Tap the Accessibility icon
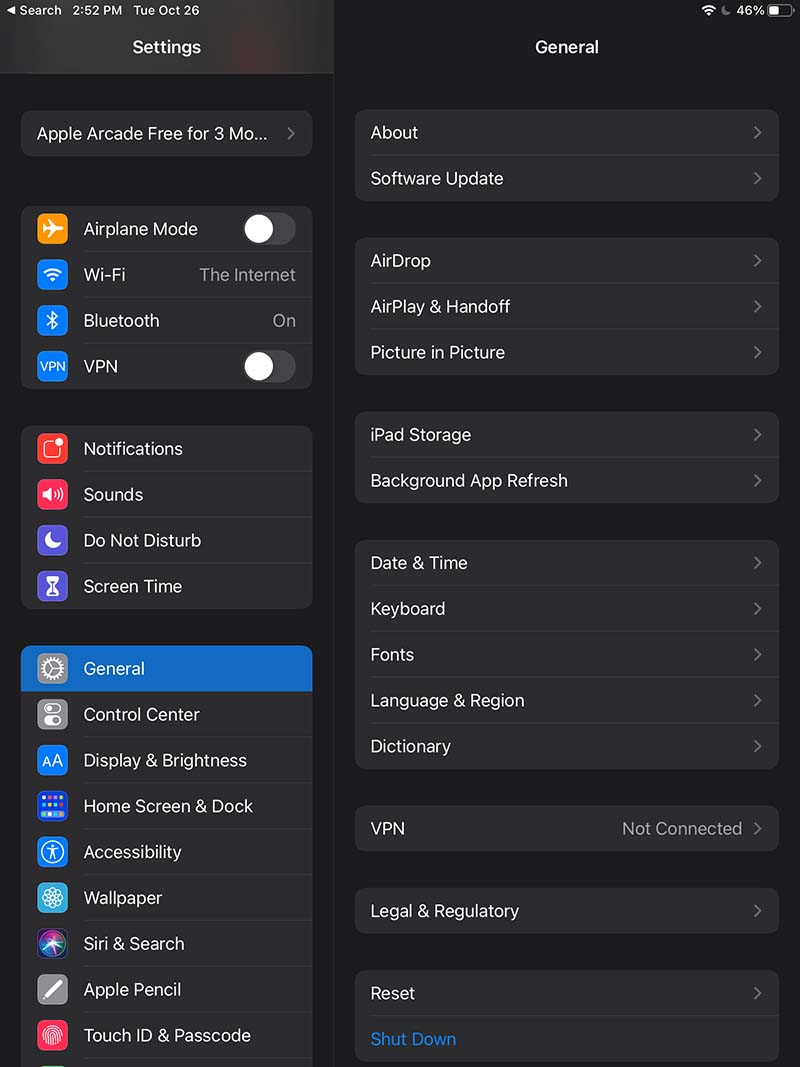 click(53, 852)
